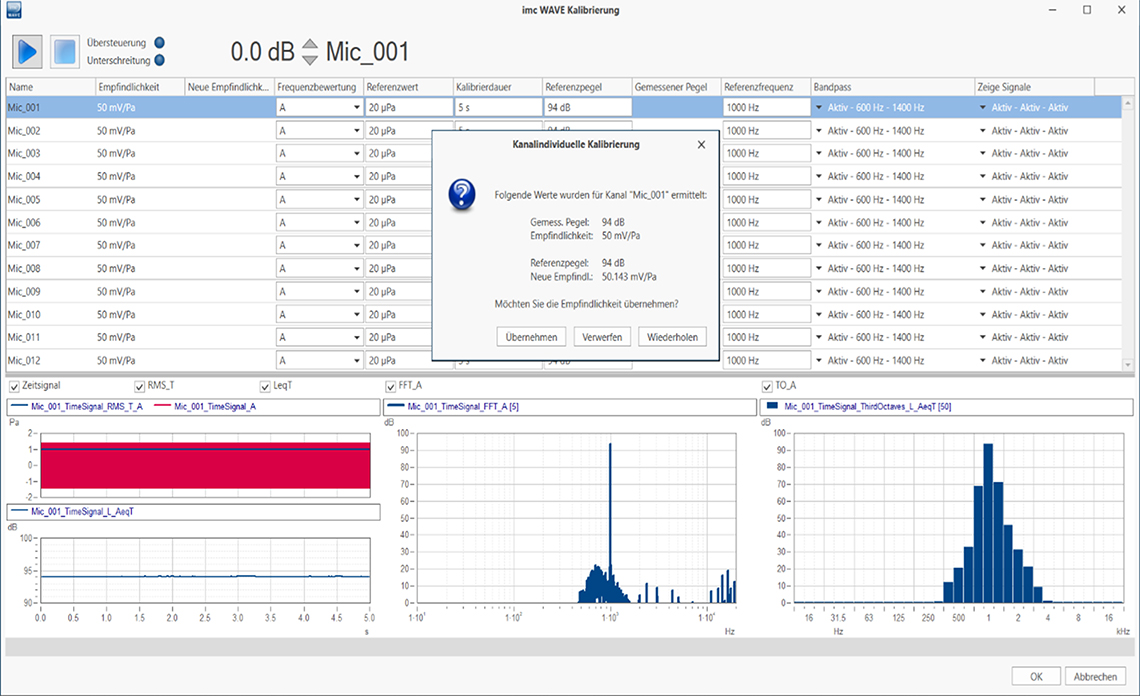Uncheck the RMS_T checkbox

[140, 385]
